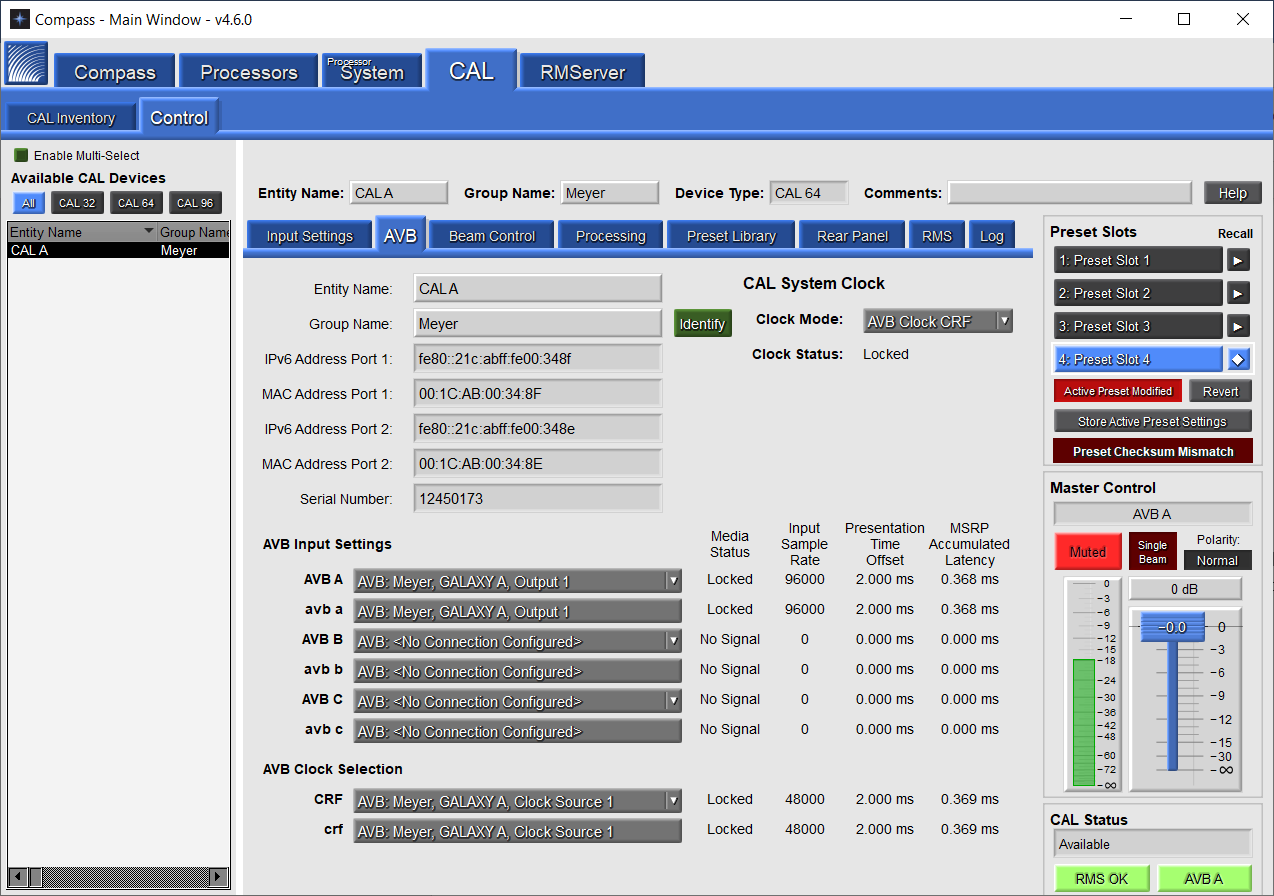Click the 0 dB gain readout
1274x896 pixels.
[x=1186, y=589]
